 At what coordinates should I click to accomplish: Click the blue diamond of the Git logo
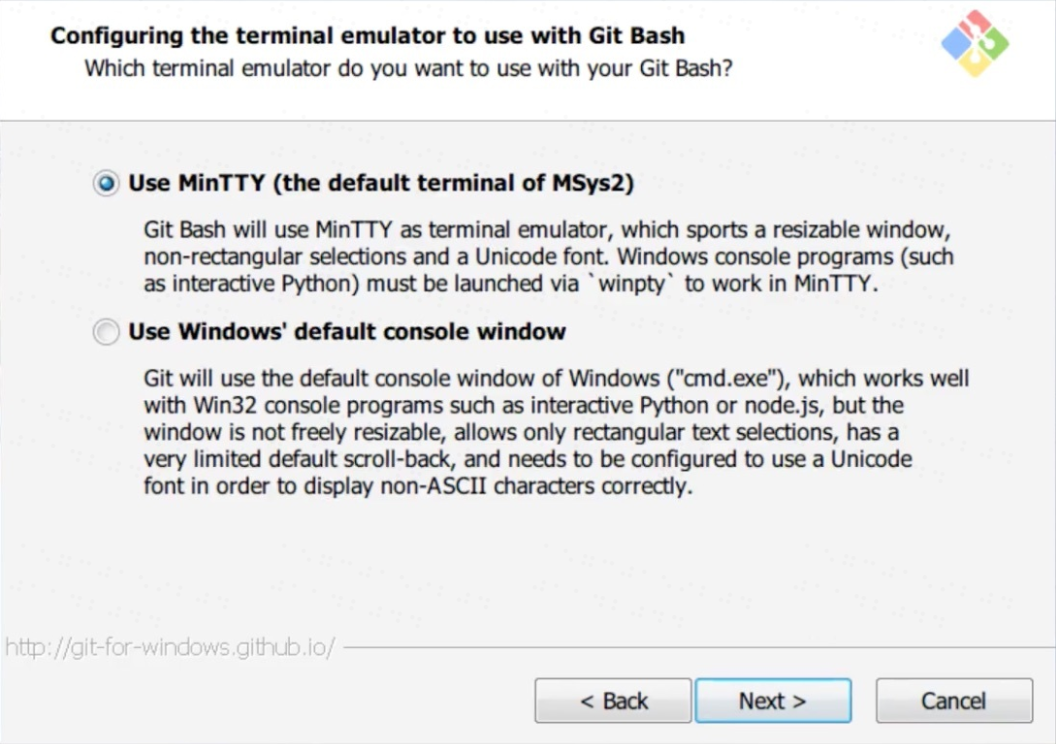[x=956, y=43]
